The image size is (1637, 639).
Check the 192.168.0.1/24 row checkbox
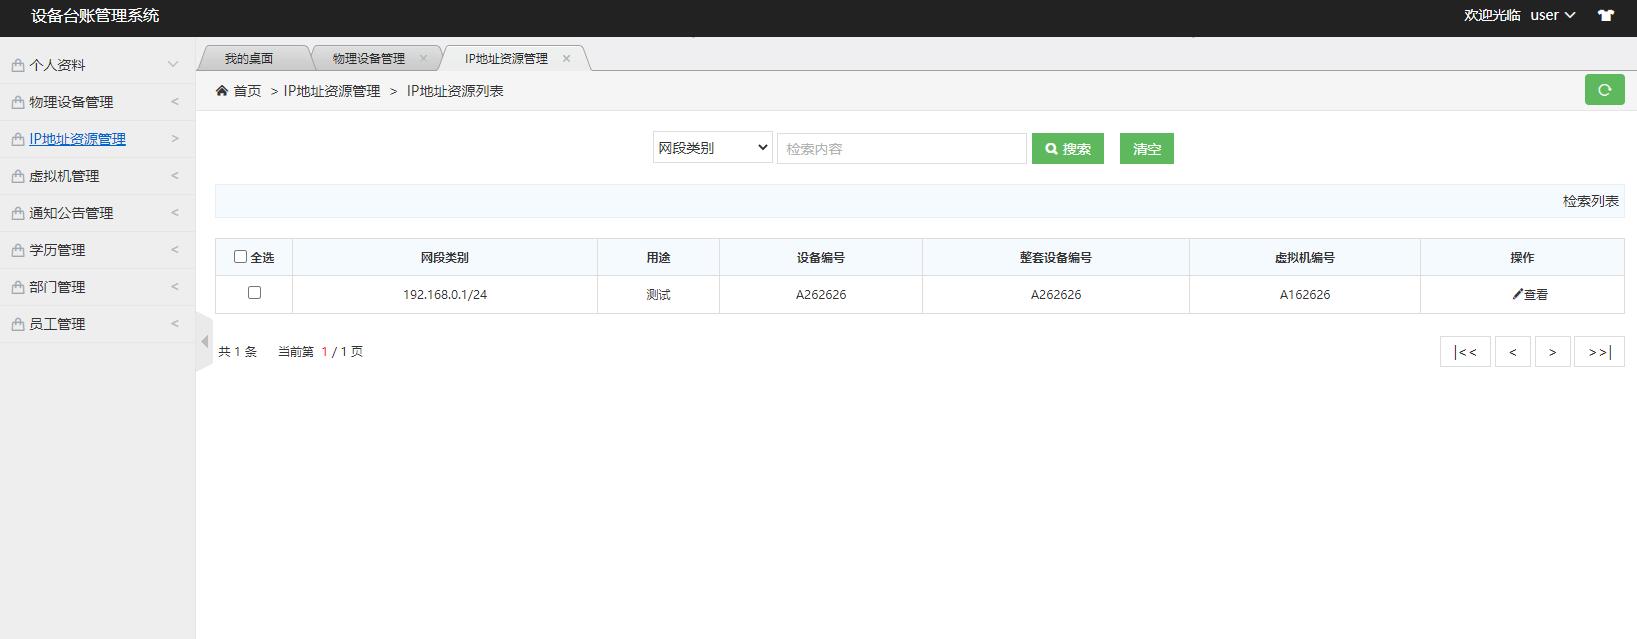254,293
